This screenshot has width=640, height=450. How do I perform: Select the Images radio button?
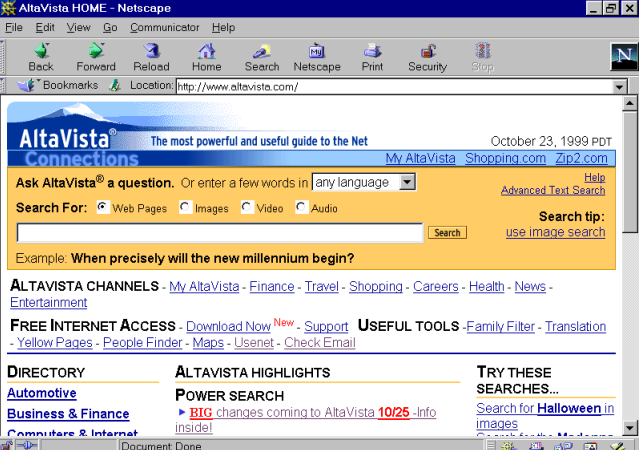(x=185, y=207)
